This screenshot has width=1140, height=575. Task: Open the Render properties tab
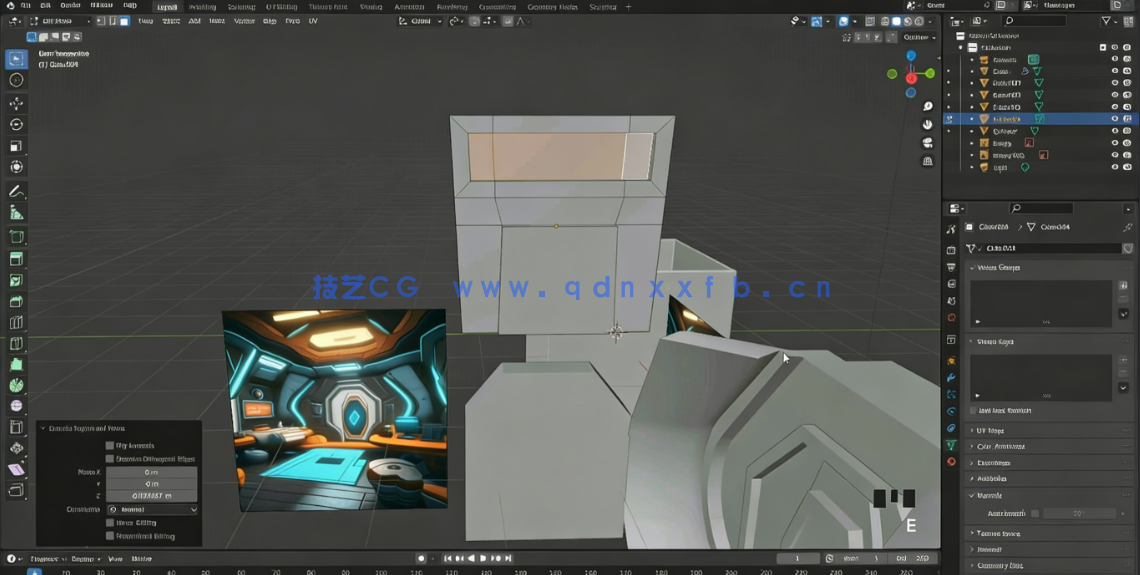951,251
